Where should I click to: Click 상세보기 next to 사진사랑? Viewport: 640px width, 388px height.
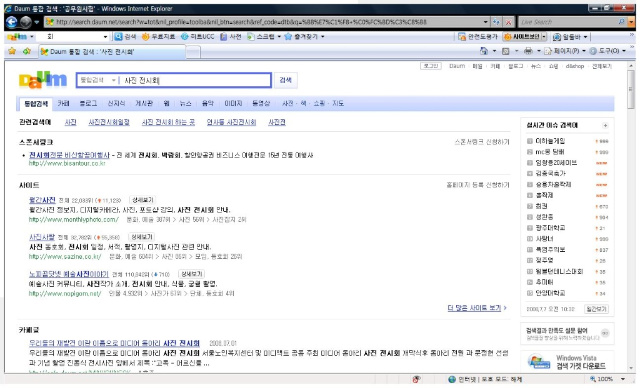(x=142, y=237)
